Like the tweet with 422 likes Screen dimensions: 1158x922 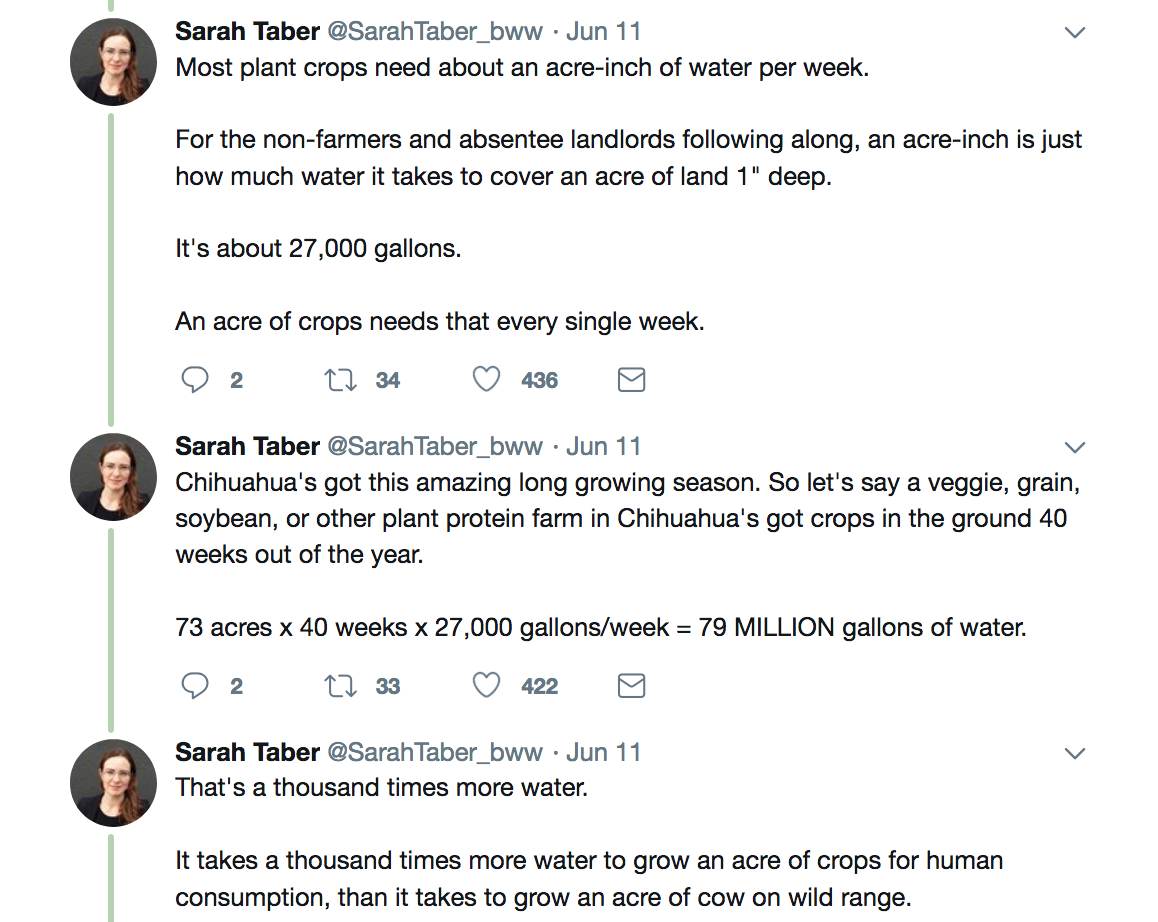(x=486, y=686)
